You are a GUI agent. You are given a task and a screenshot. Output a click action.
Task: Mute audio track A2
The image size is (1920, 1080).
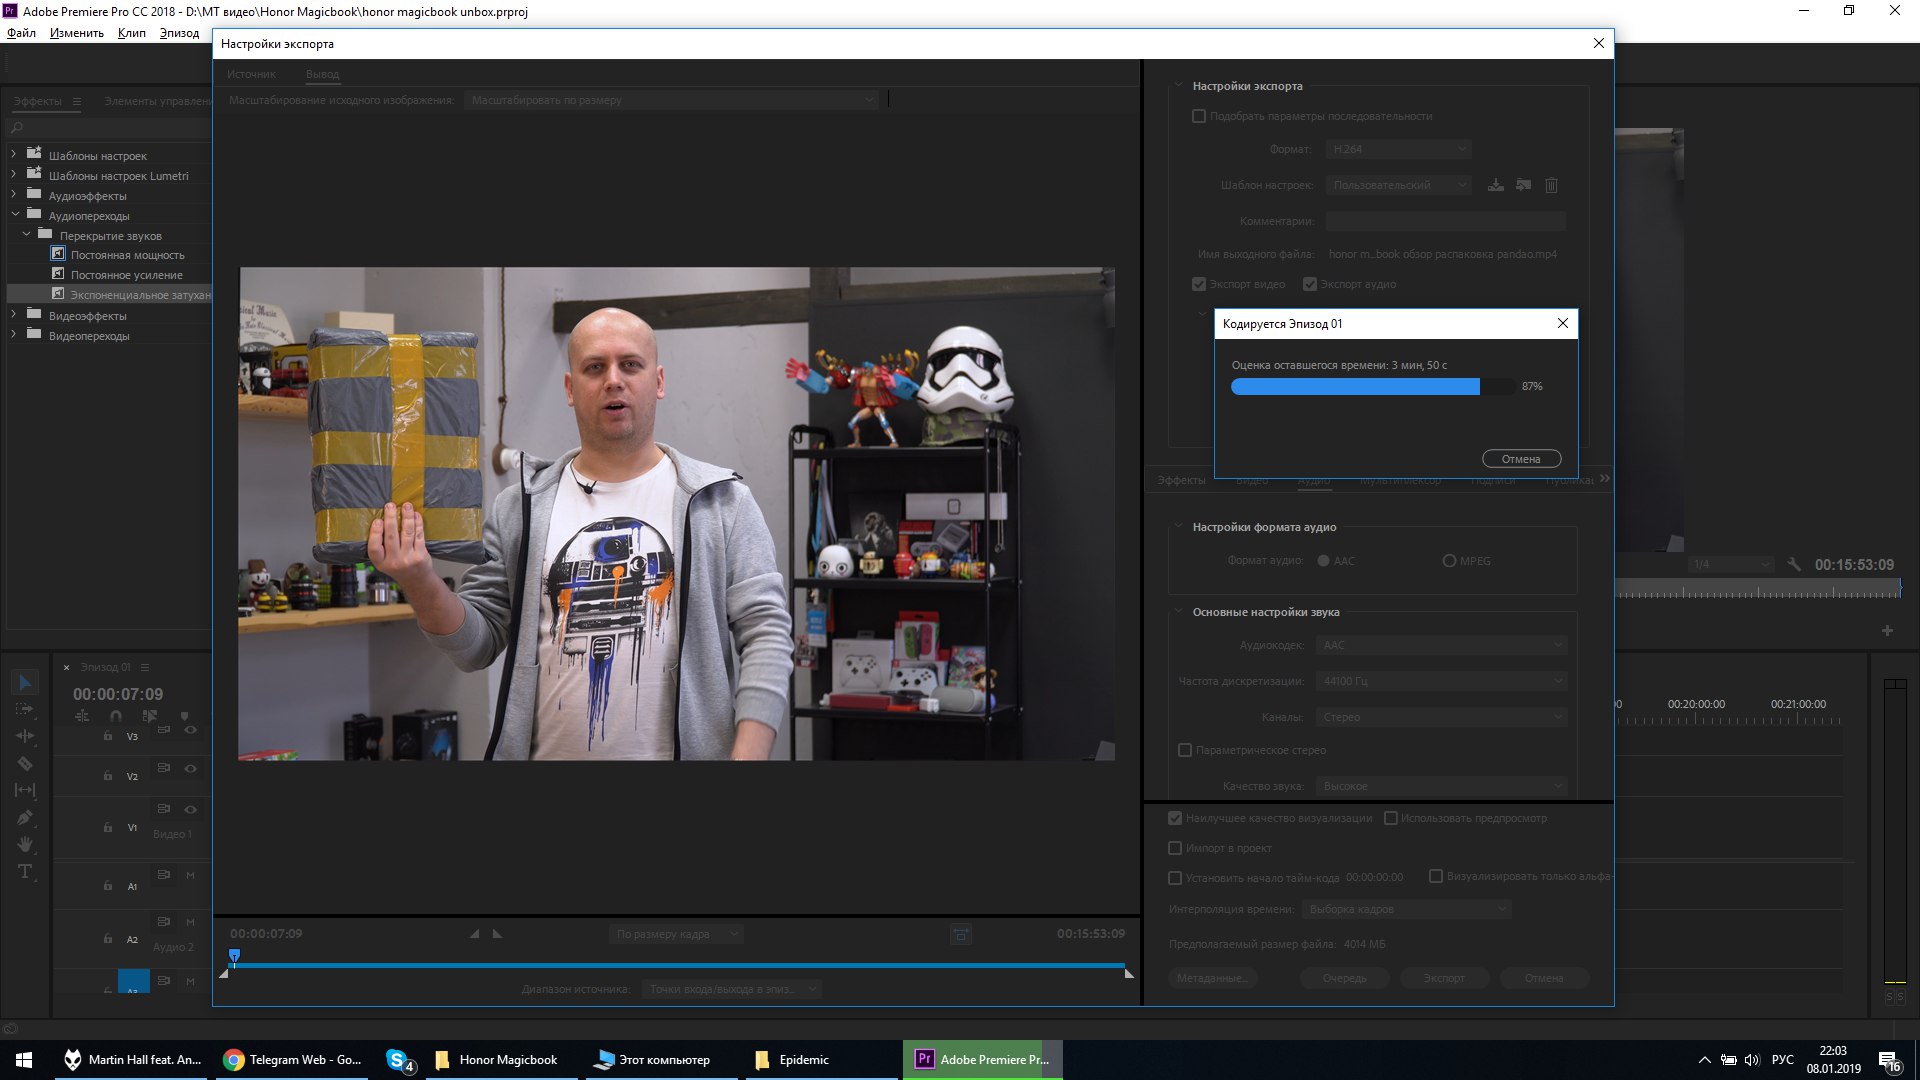click(190, 922)
